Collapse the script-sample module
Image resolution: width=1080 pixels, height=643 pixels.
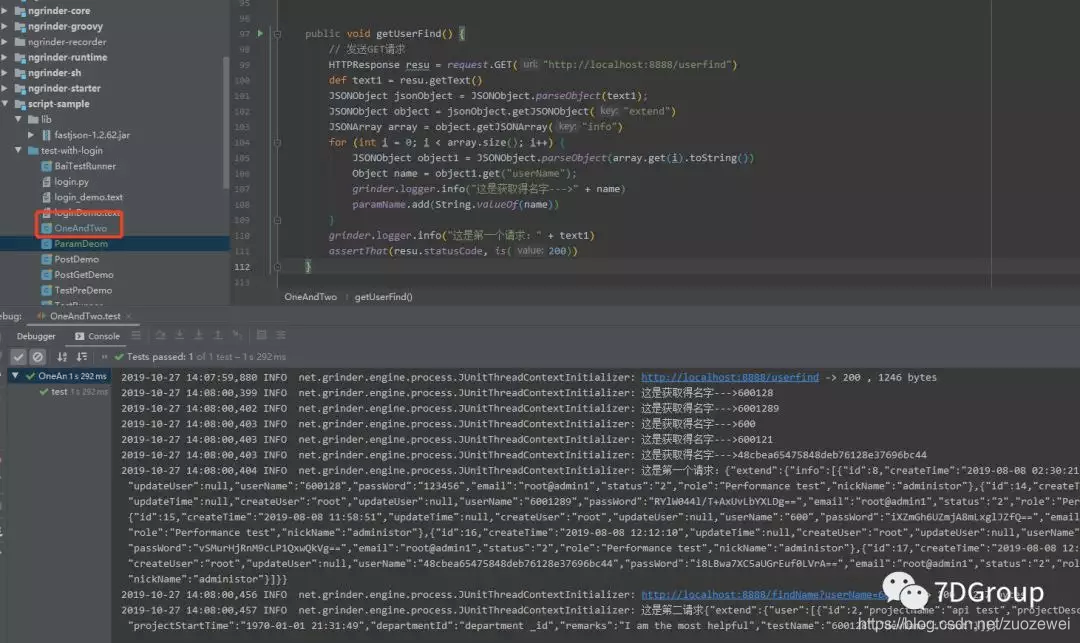(5, 104)
